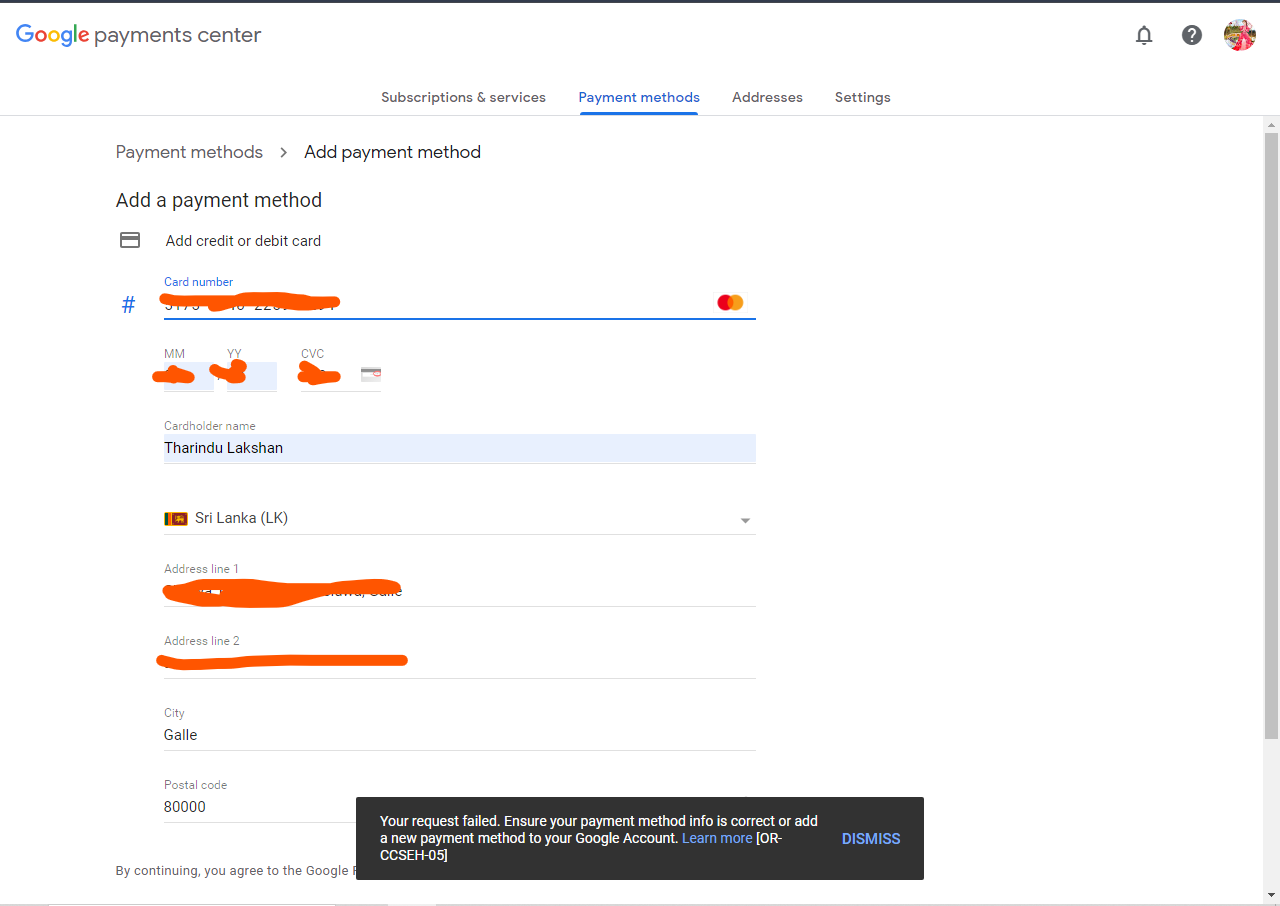Click the Address line 1 field
Viewport: 1280px width, 906px height.
(x=460, y=591)
